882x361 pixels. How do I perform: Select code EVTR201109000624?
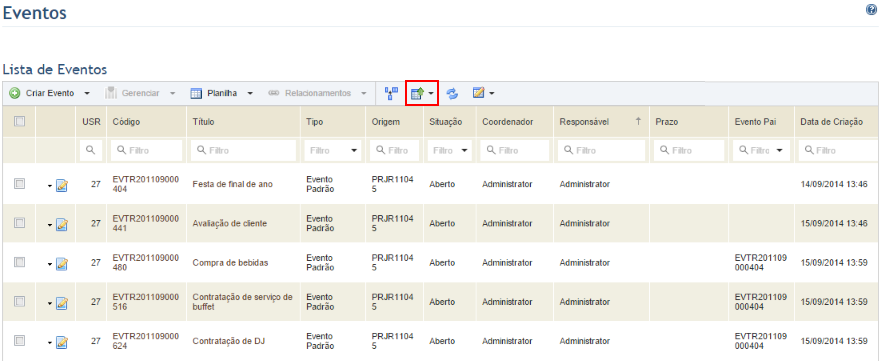(146, 341)
